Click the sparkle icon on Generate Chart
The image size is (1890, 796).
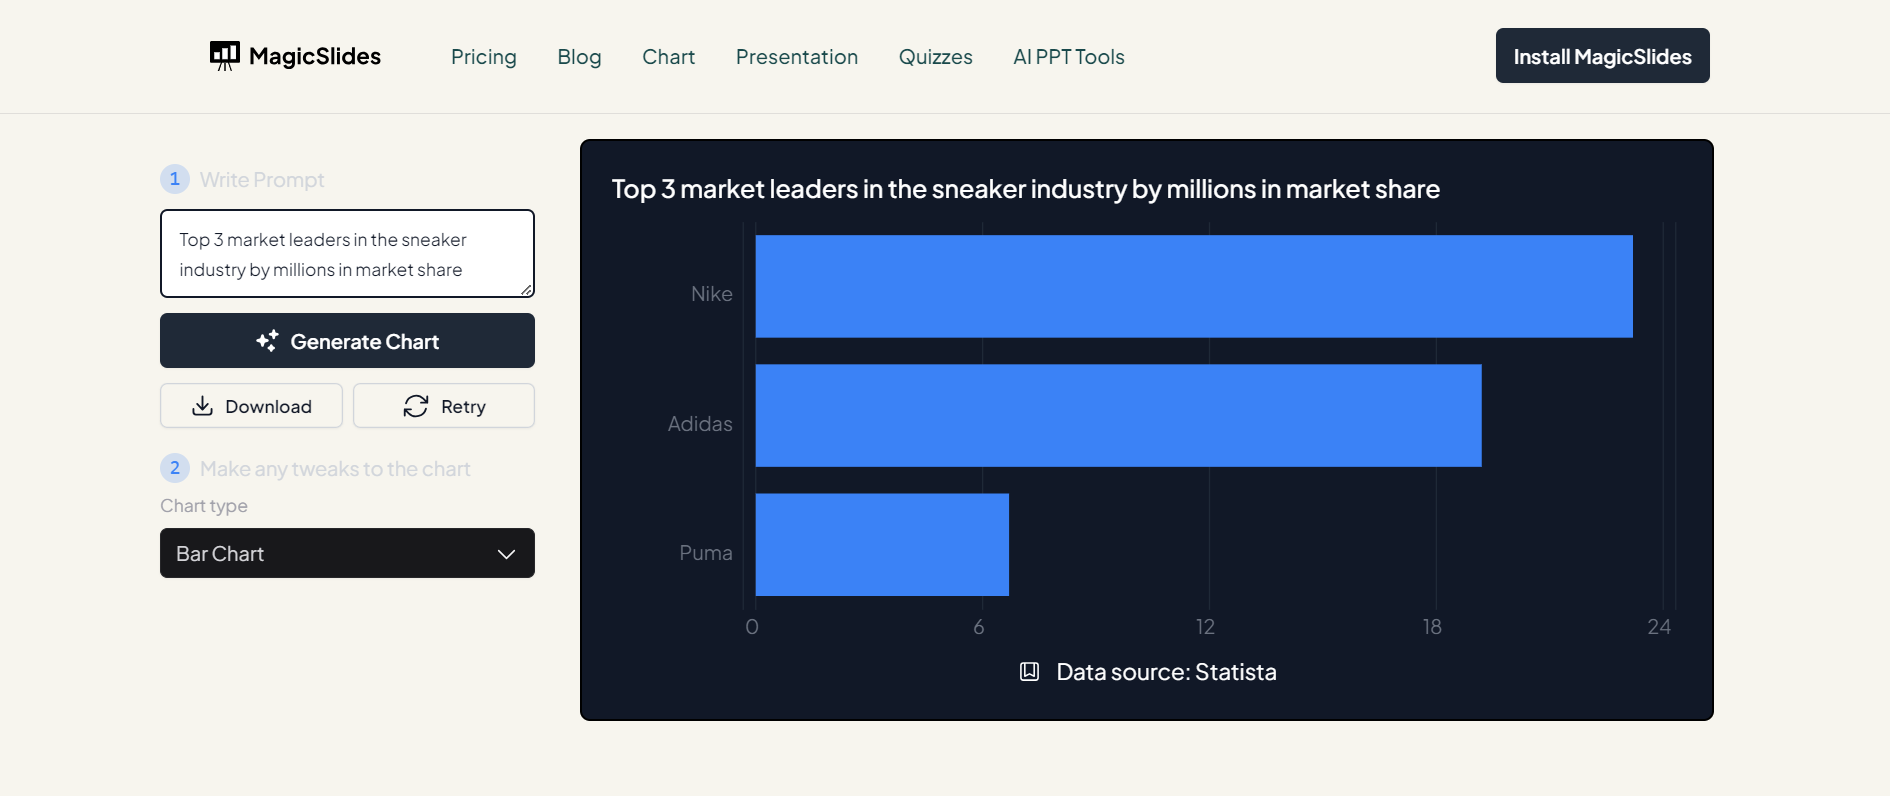pyautogui.click(x=267, y=341)
